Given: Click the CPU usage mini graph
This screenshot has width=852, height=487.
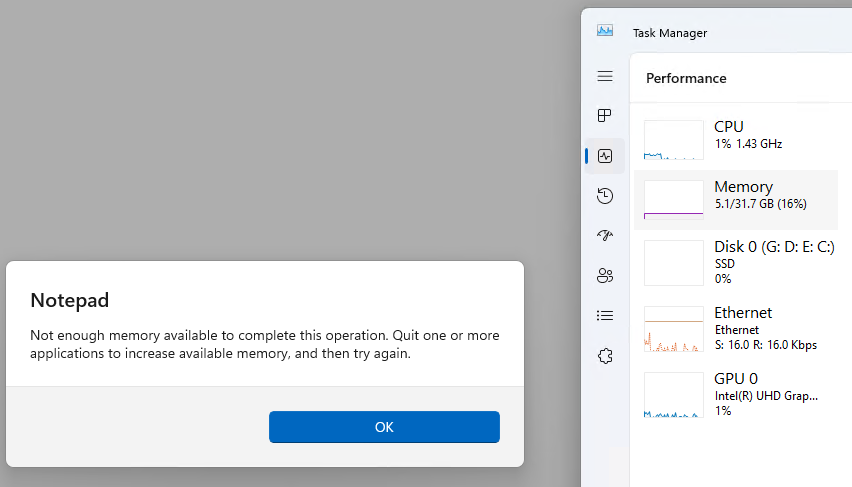Looking at the screenshot, I should (x=674, y=140).
